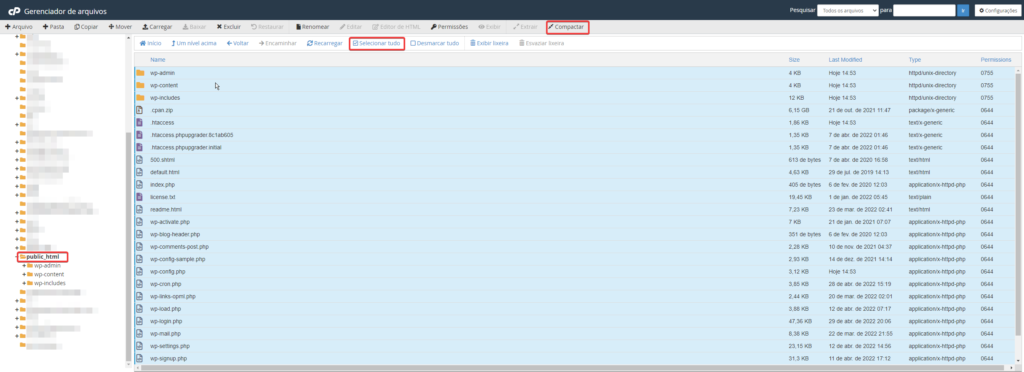The image size is (1024, 372).
Task: Go to Início home directory
Action: coord(150,43)
